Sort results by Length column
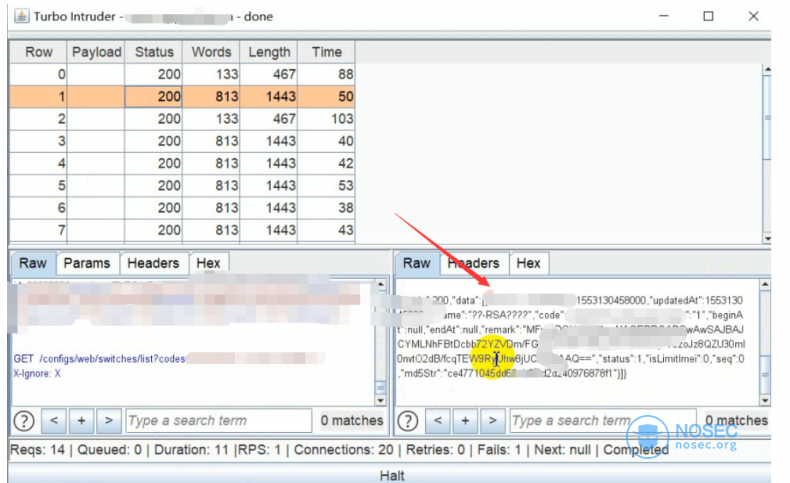Screen dimensions: 790x483 (269, 52)
